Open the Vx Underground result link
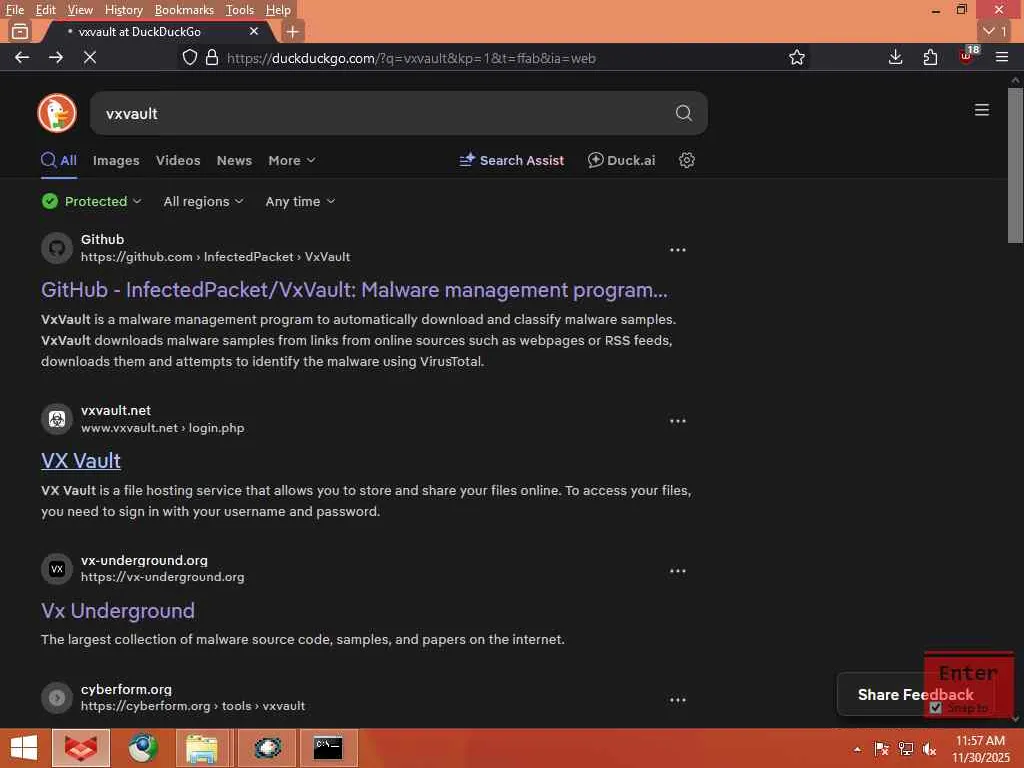 tap(118, 611)
